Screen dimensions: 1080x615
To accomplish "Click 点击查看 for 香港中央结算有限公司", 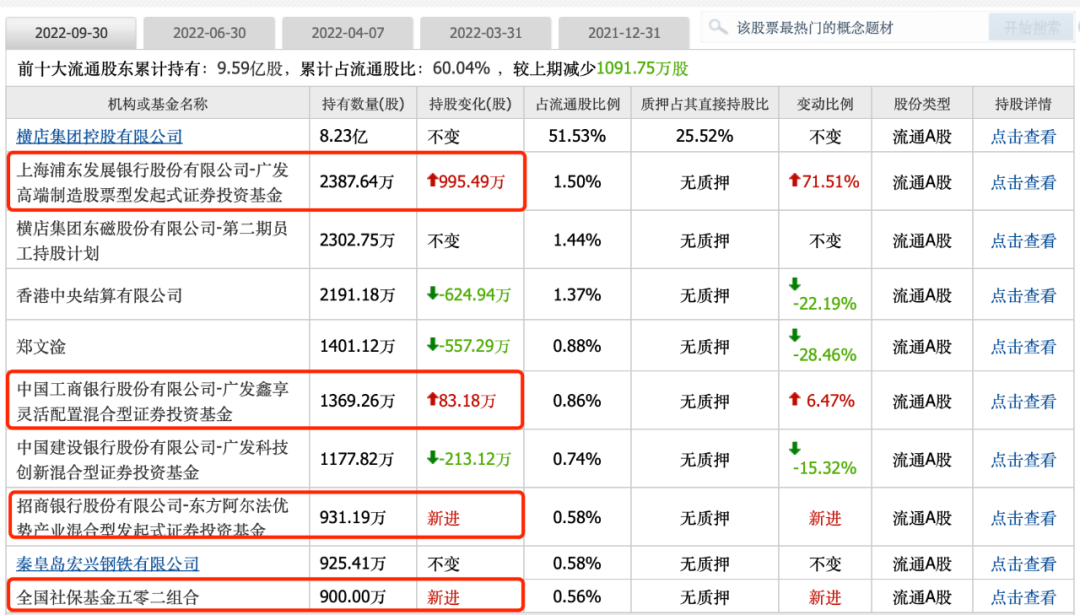I will tap(1023, 295).
